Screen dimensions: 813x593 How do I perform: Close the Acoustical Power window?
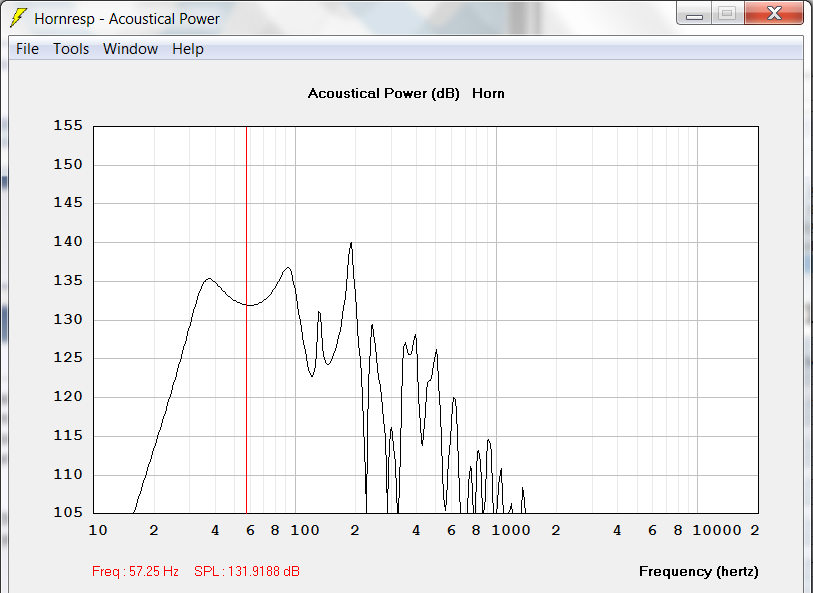coord(774,13)
